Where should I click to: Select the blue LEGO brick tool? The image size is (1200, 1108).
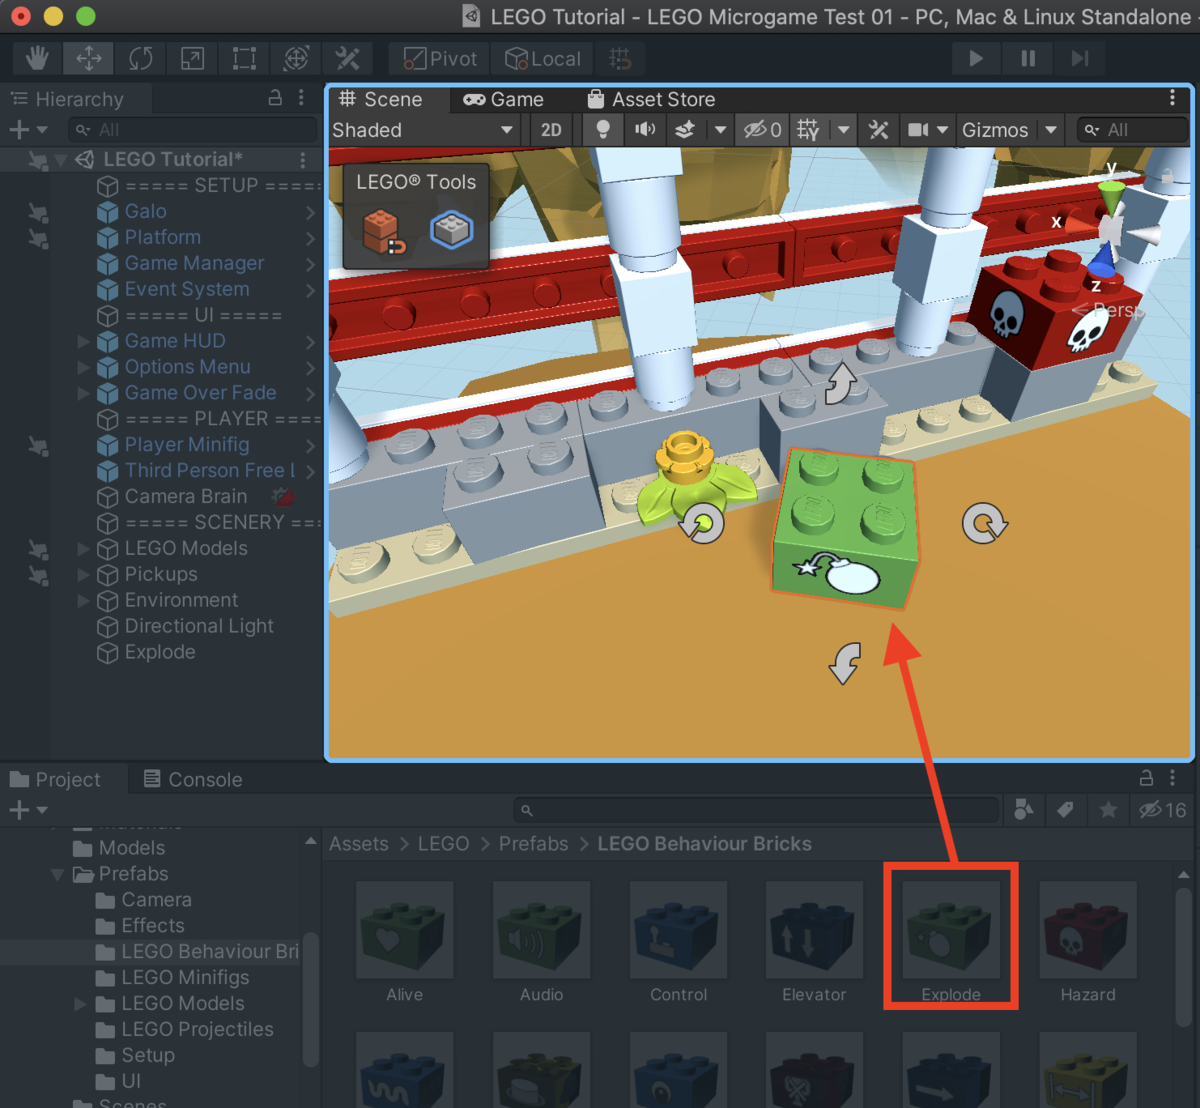(x=452, y=229)
